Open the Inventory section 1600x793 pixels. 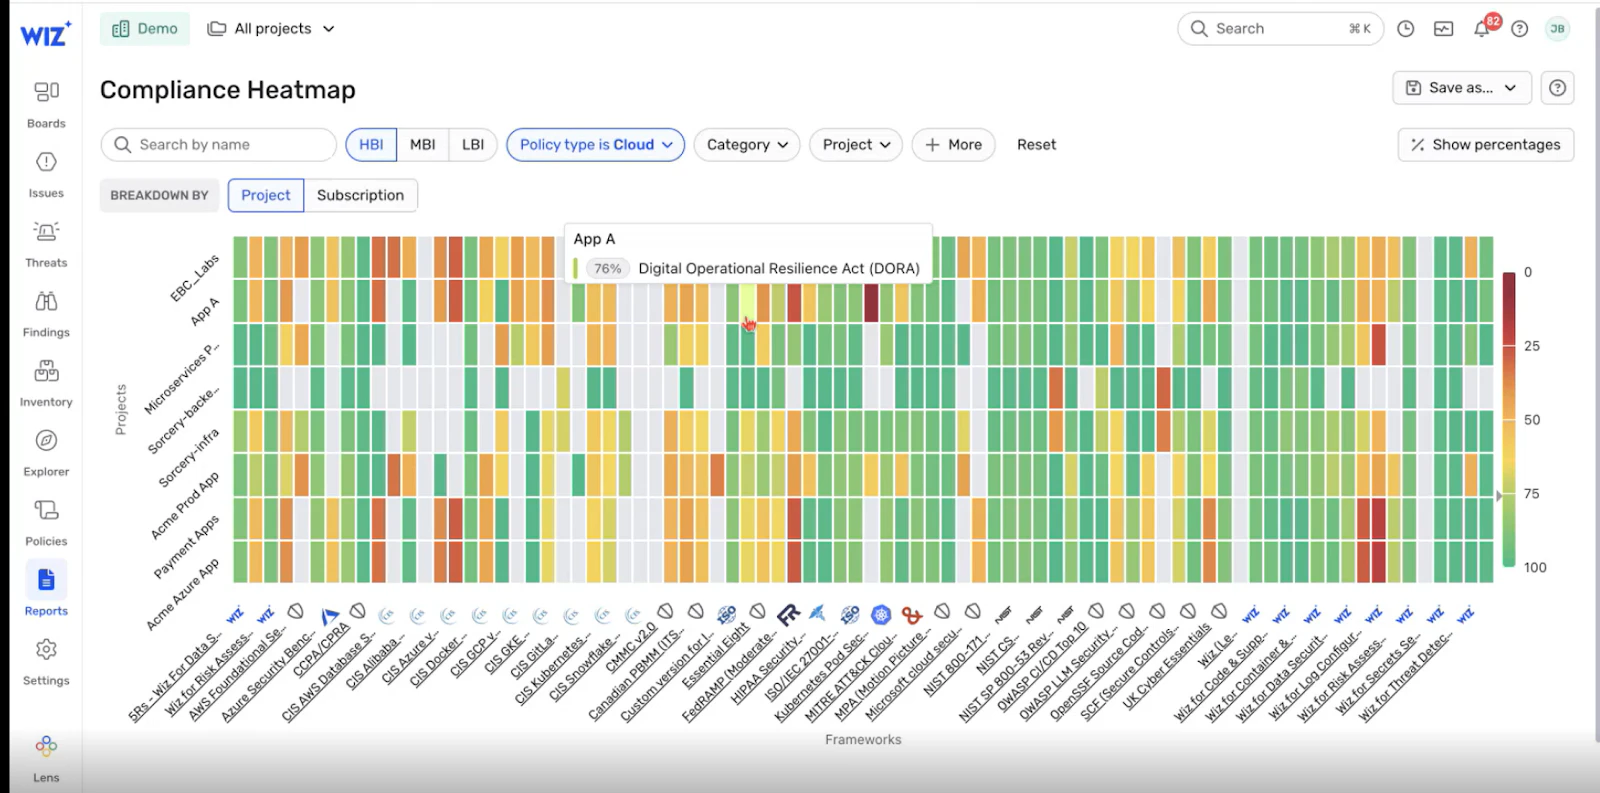[x=46, y=384]
